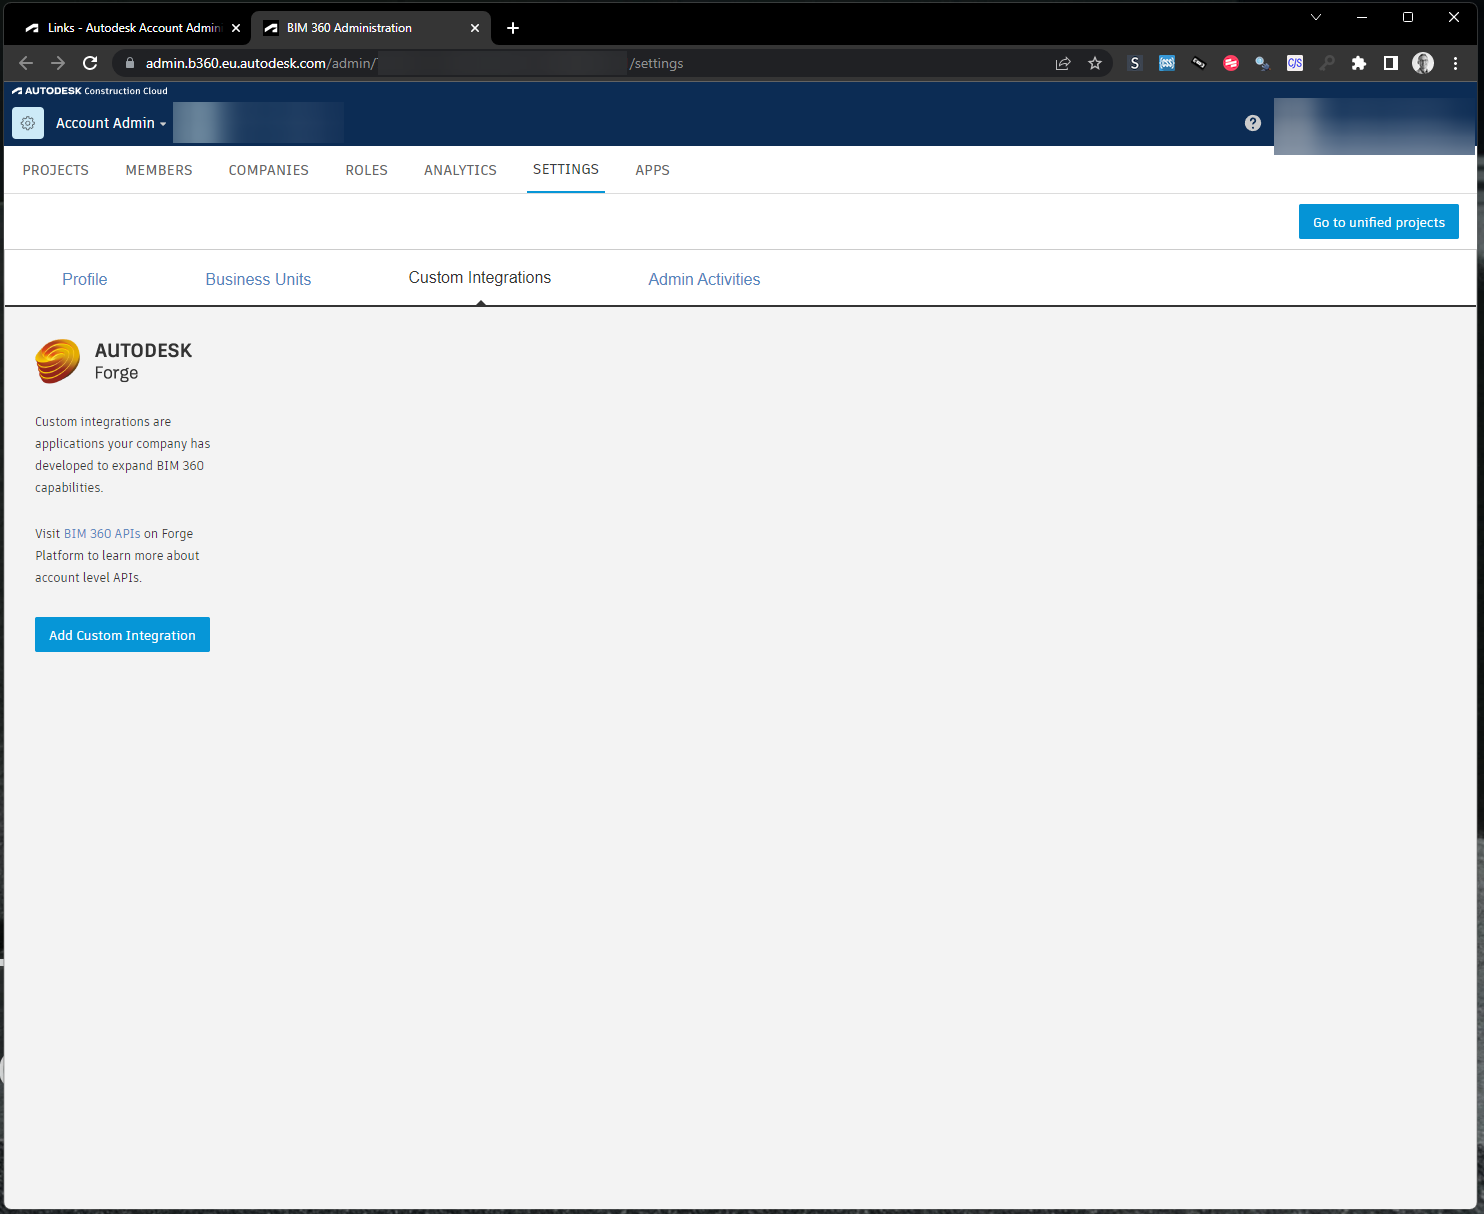
Task: Open the Extensions puzzle piece menu
Action: pos(1358,63)
